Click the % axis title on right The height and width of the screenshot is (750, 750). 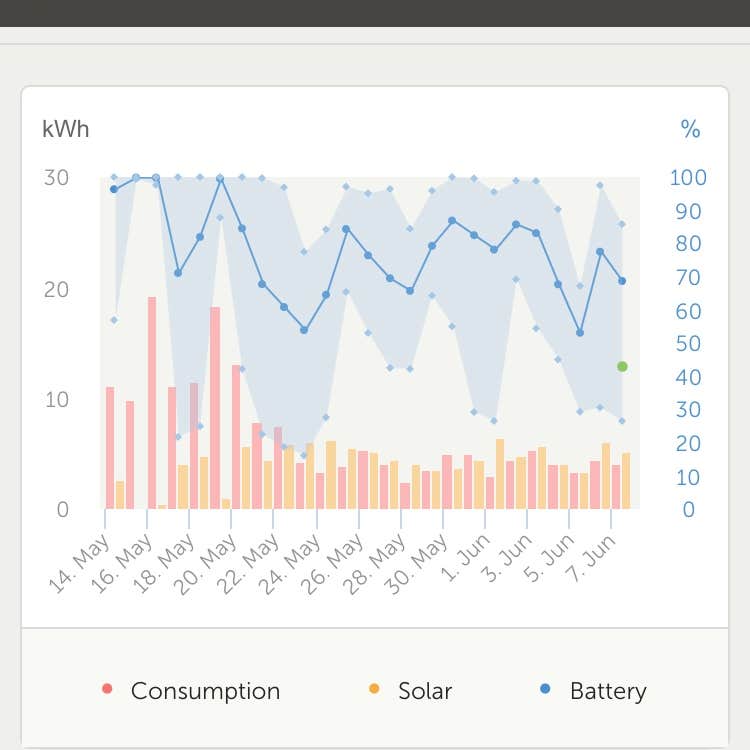pyautogui.click(x=690, y=129)
